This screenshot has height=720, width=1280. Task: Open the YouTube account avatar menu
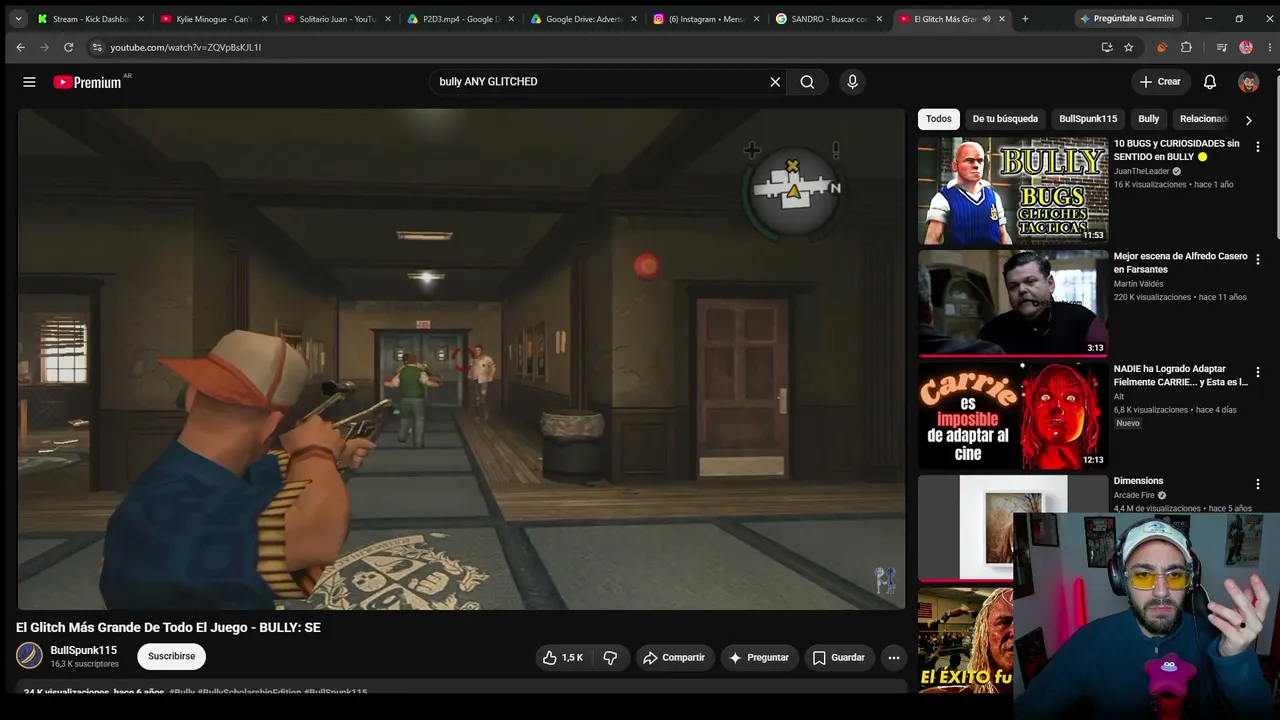pos(1248,82)
